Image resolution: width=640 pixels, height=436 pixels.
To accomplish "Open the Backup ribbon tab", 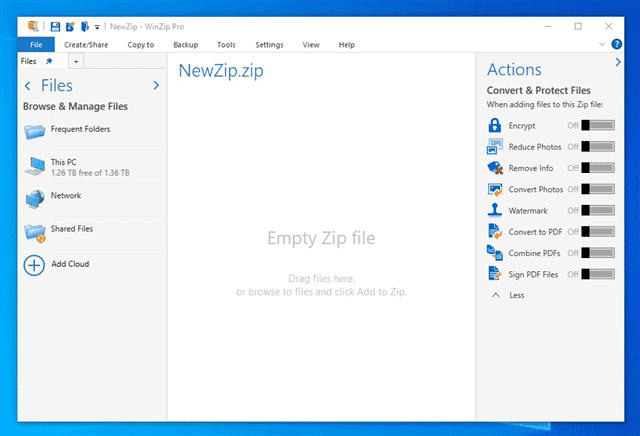I will [x=186, y=45].
